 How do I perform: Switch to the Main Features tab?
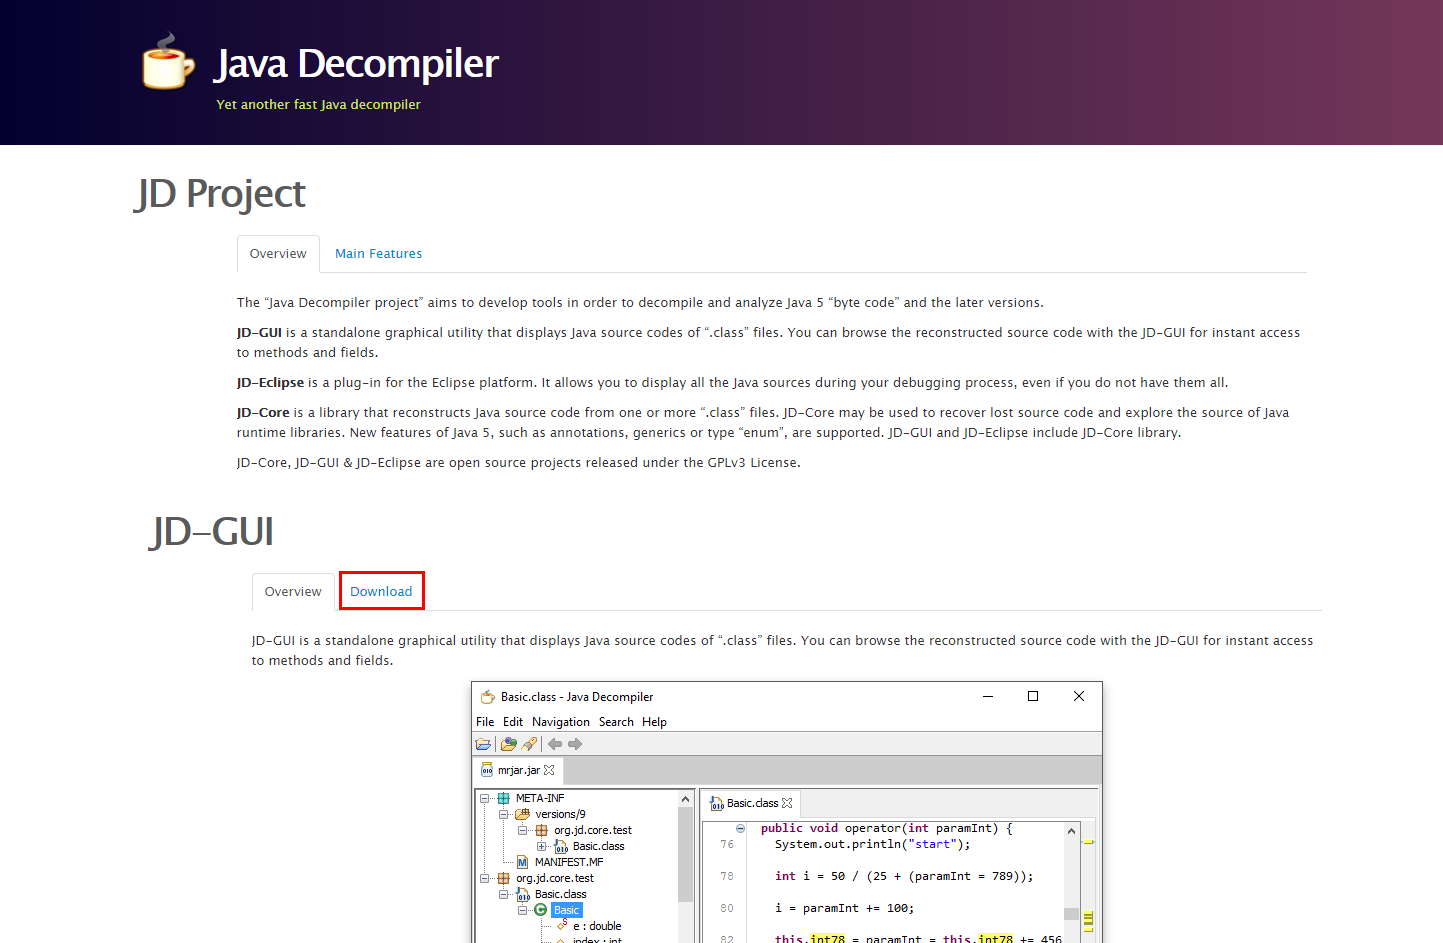pos(378,253)
